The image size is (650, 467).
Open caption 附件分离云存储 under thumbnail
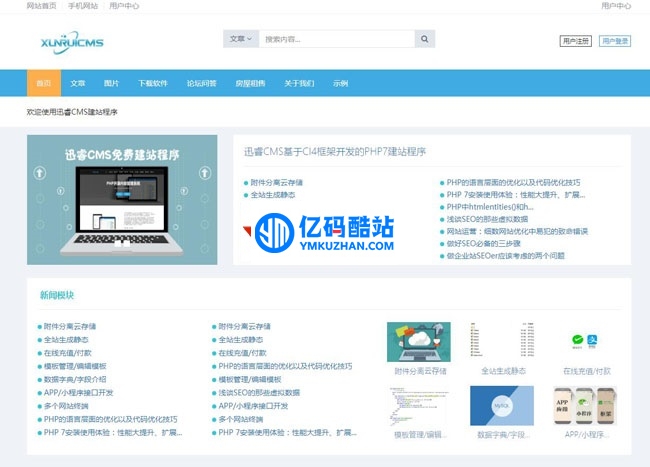420,371
